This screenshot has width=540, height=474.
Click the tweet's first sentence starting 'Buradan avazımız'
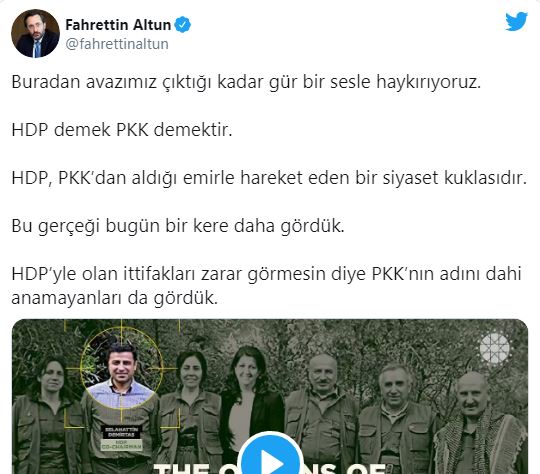(x=246, y=83)
